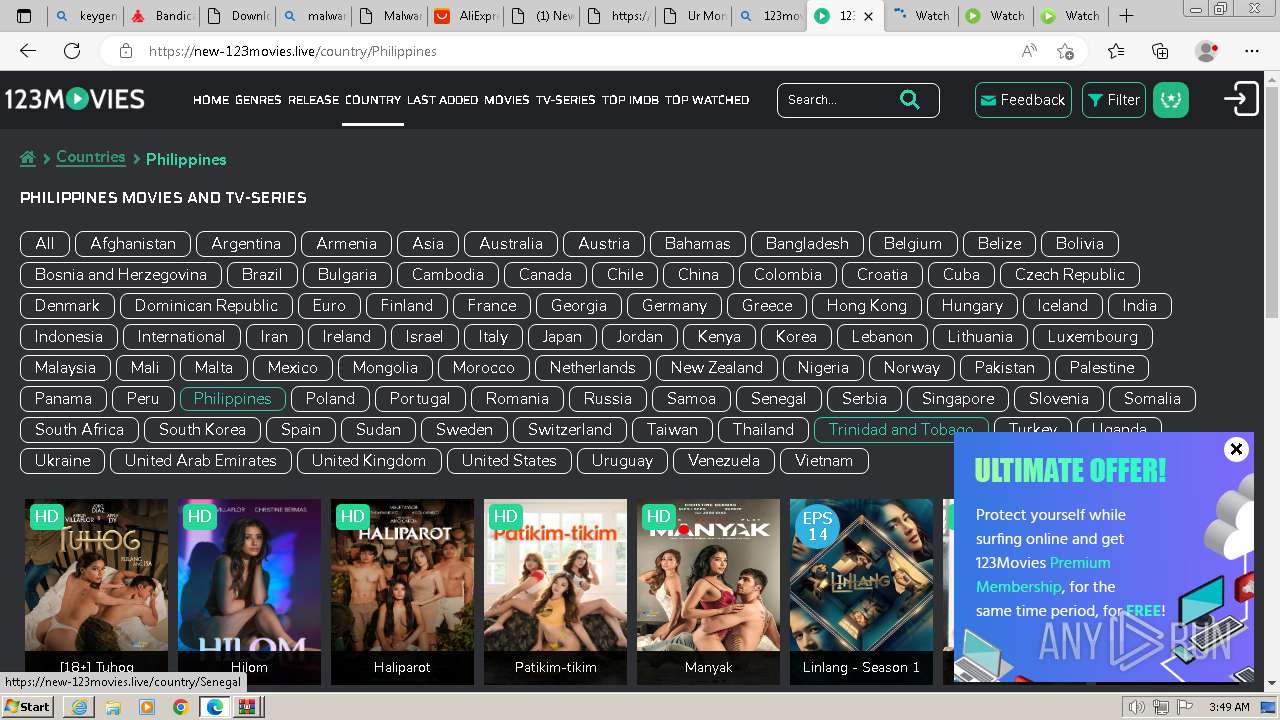Launch Internet Explorer from taskbar
The width and height of the screenshot is (1280, 720).
point(79,707)
